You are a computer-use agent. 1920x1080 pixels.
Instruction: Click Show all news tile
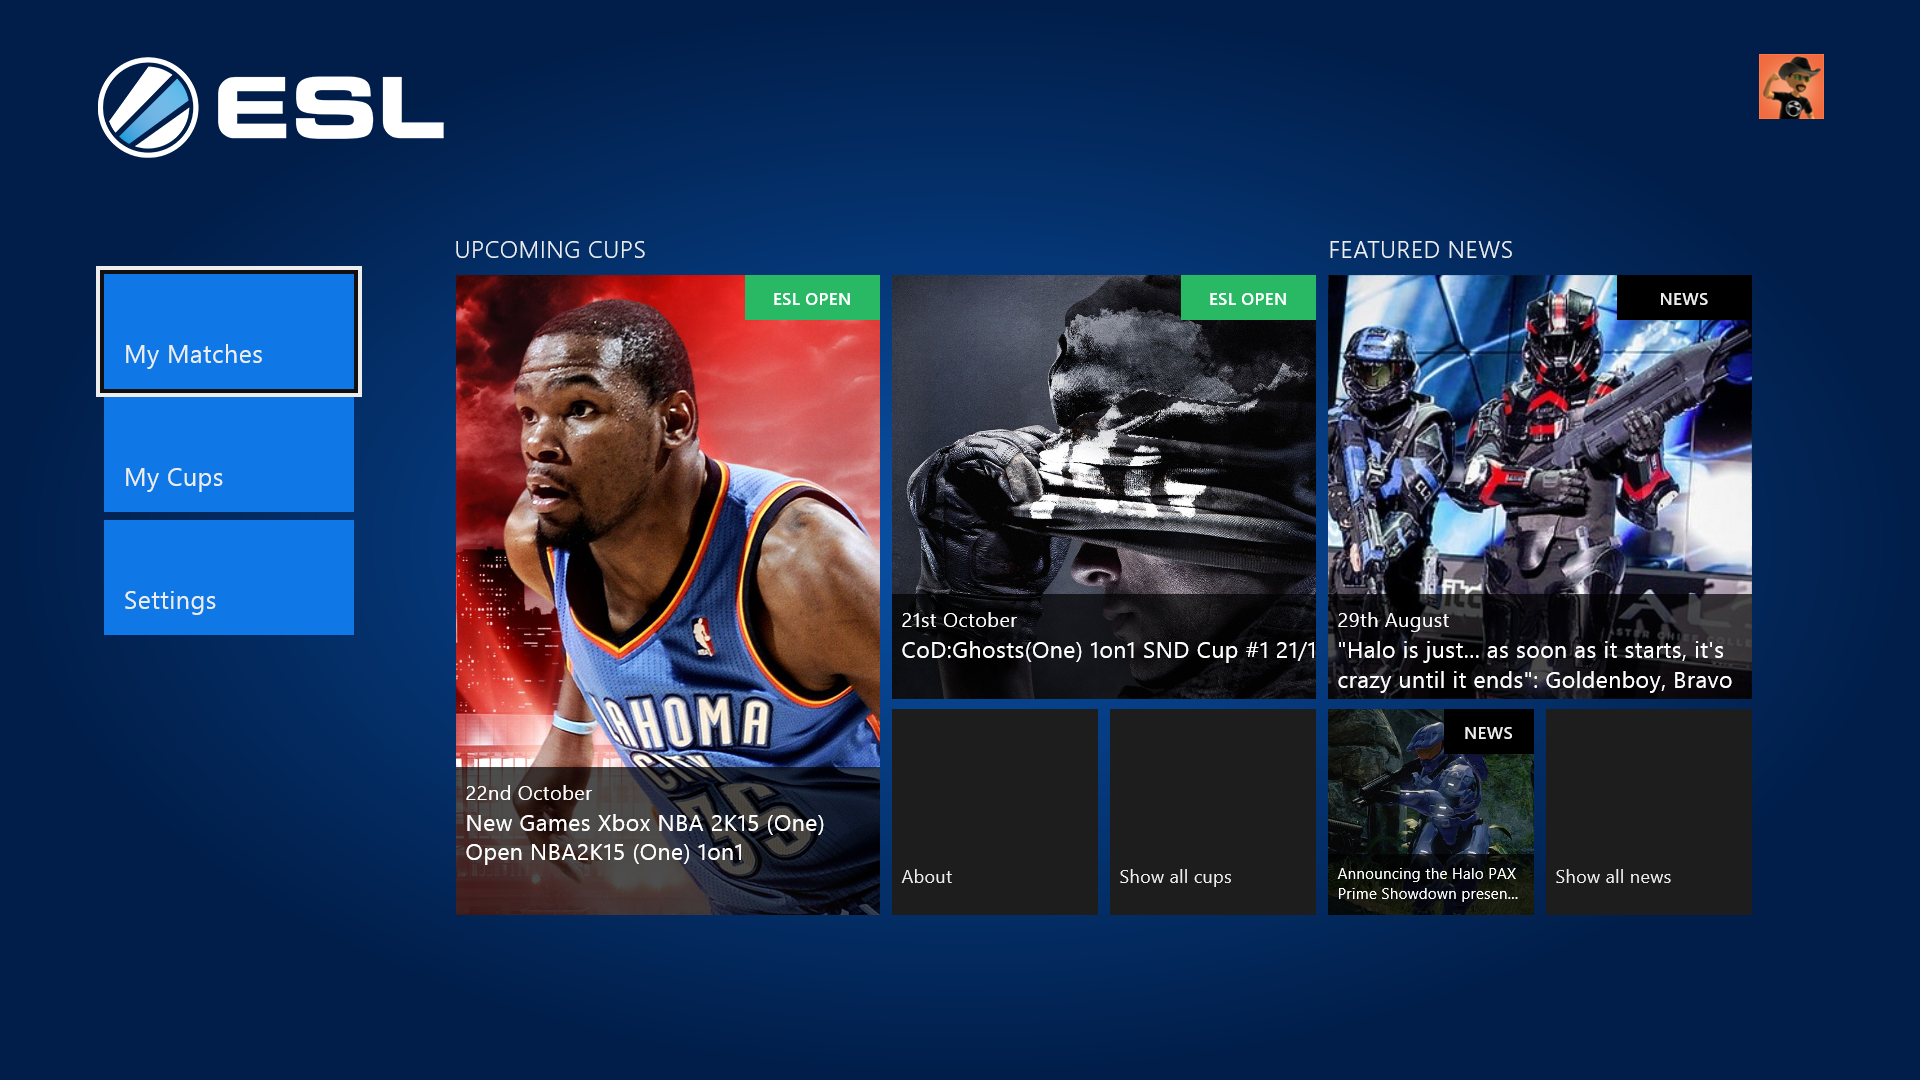point(1648,812)
